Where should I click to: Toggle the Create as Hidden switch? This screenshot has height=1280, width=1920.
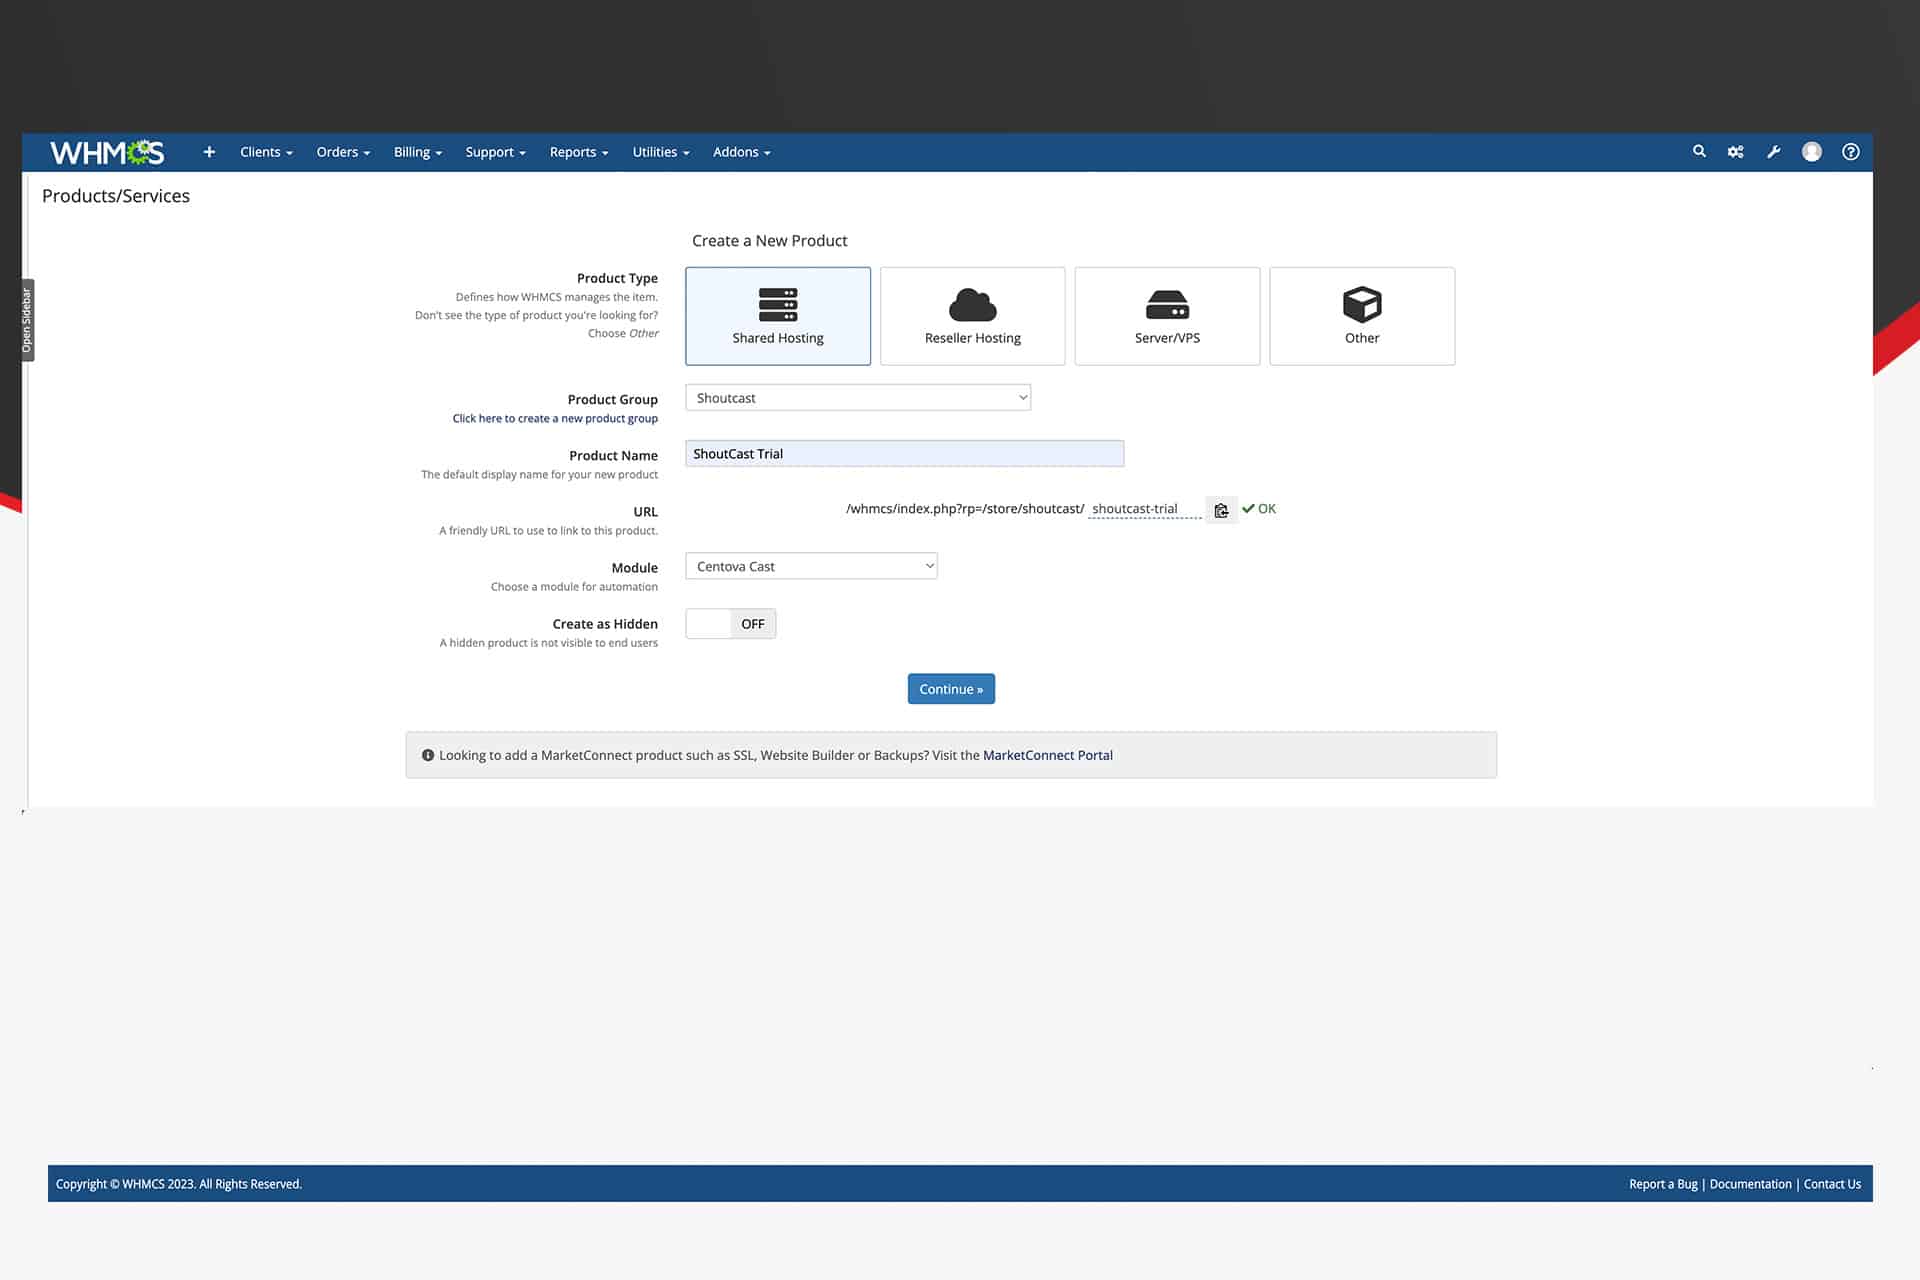731,624
